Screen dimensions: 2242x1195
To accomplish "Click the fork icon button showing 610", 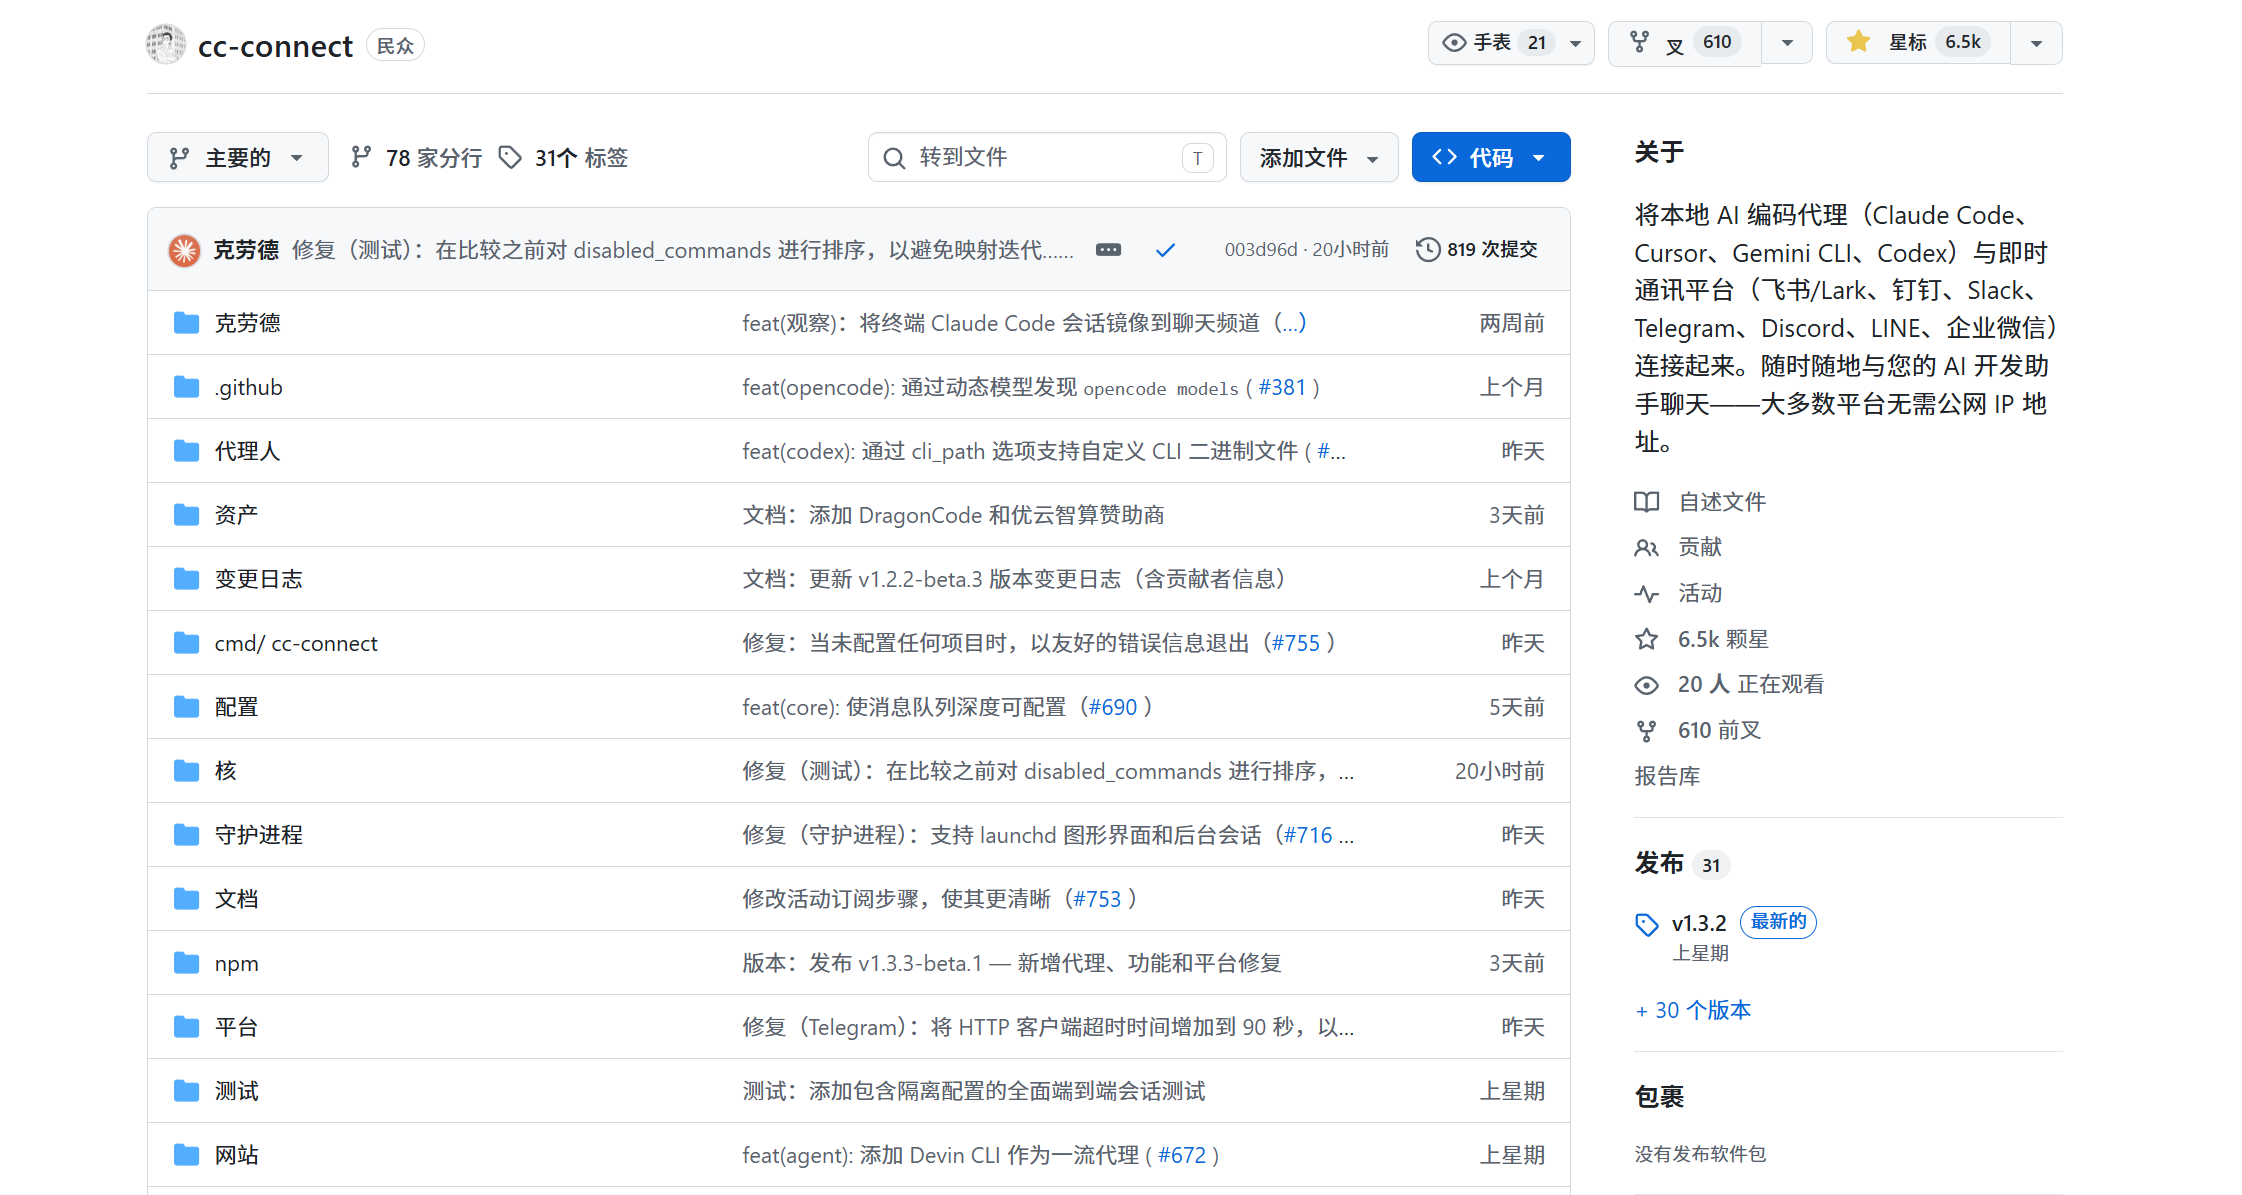I will point(1639,42).
